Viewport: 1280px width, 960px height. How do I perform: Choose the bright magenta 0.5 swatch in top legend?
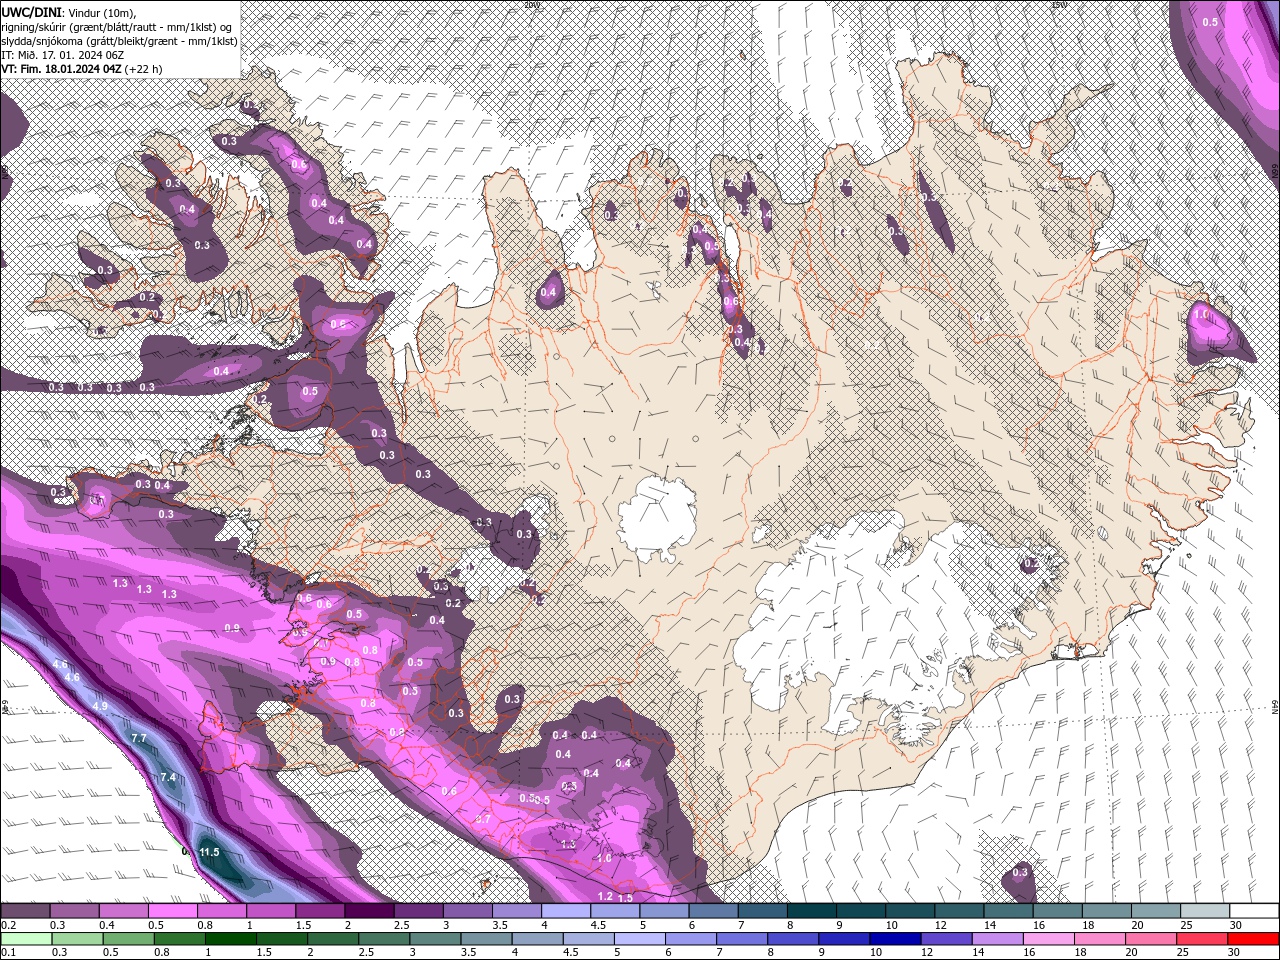pyautogui.click(x=172, y=911)
